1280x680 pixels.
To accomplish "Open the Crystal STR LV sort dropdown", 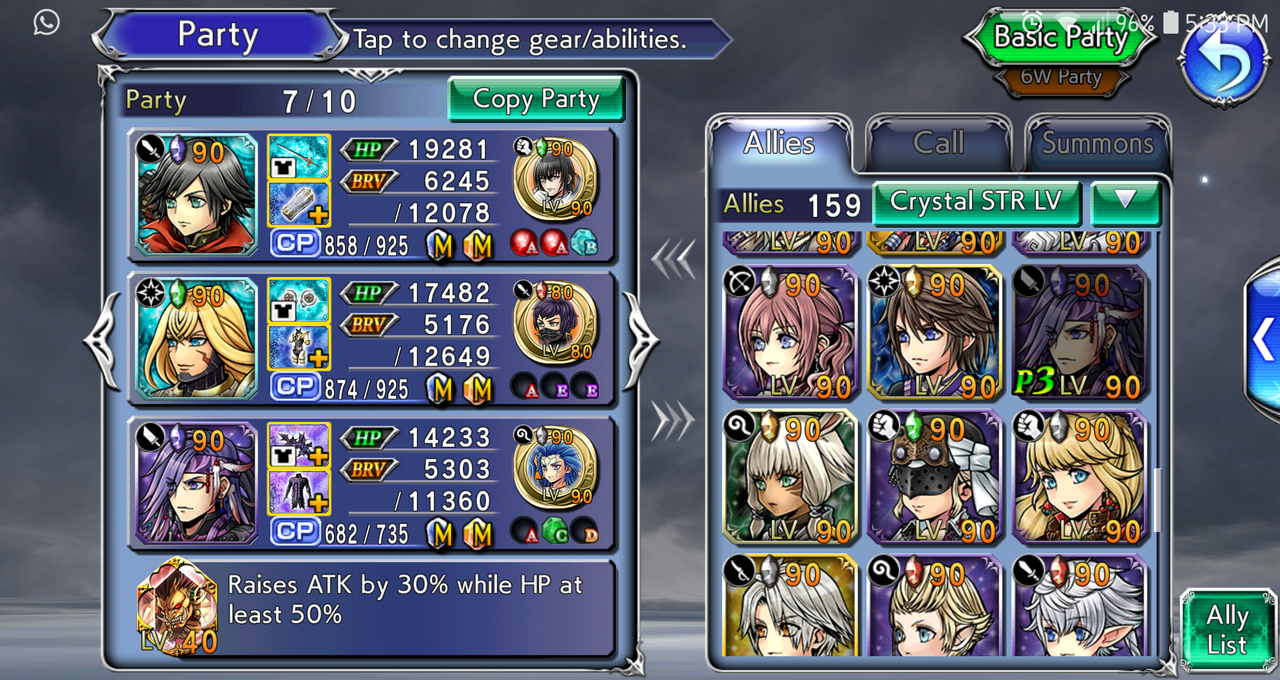I will (975, 203).
